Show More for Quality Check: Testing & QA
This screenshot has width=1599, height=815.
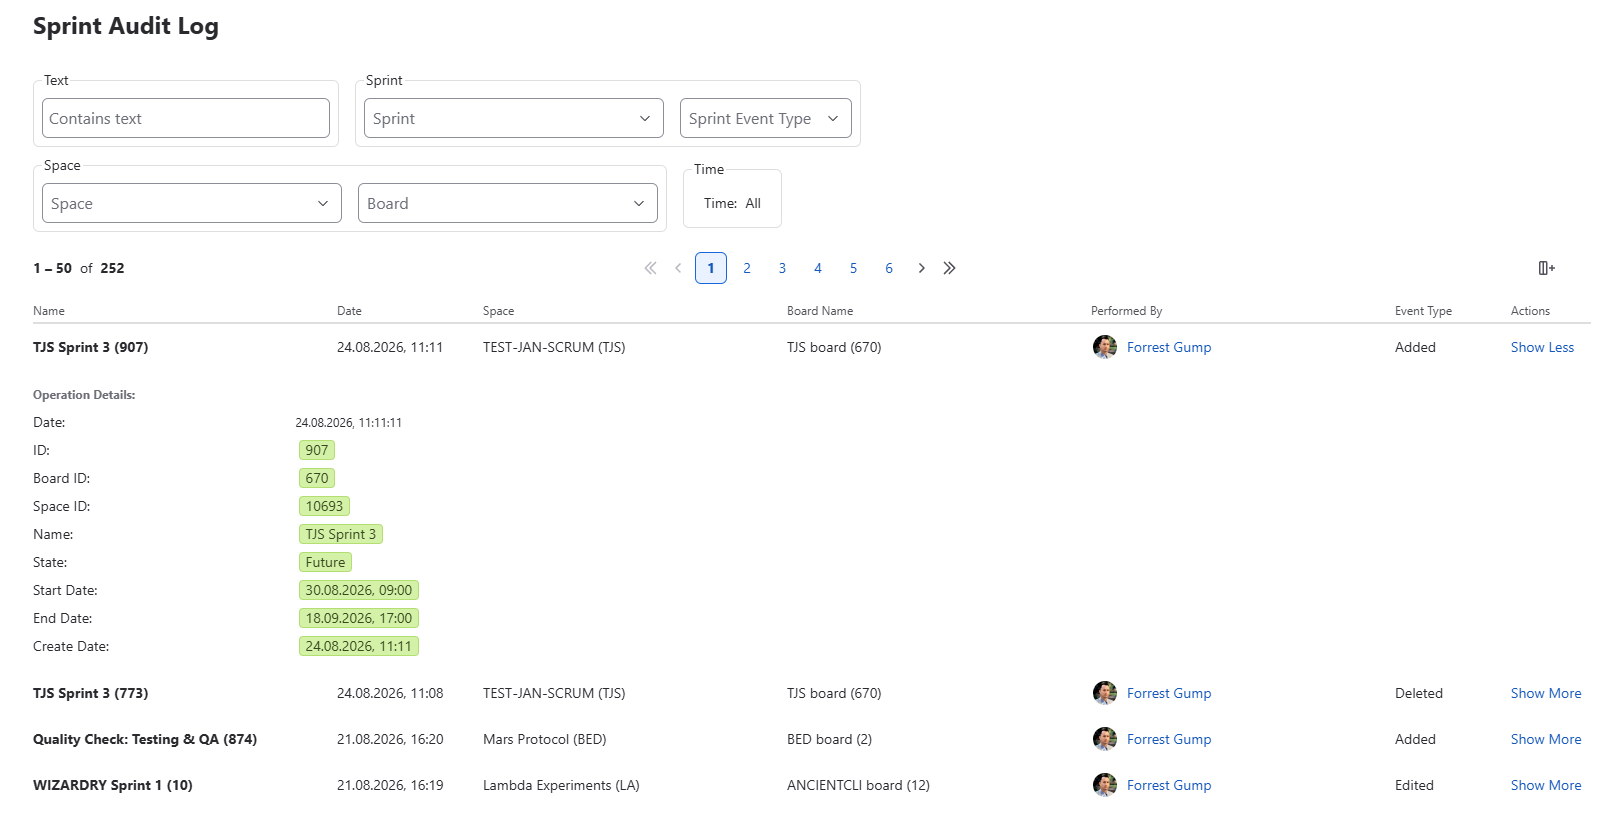(1546, 739)
